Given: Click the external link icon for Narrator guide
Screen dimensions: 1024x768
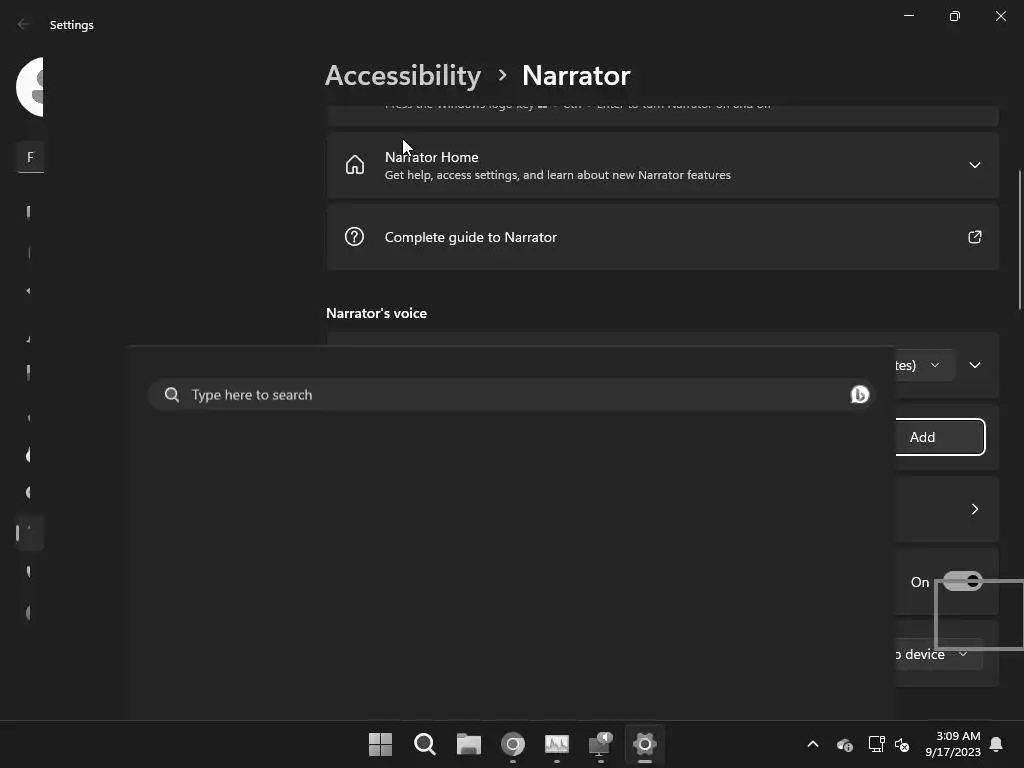Looking at the screenshot, I should 974,237.
